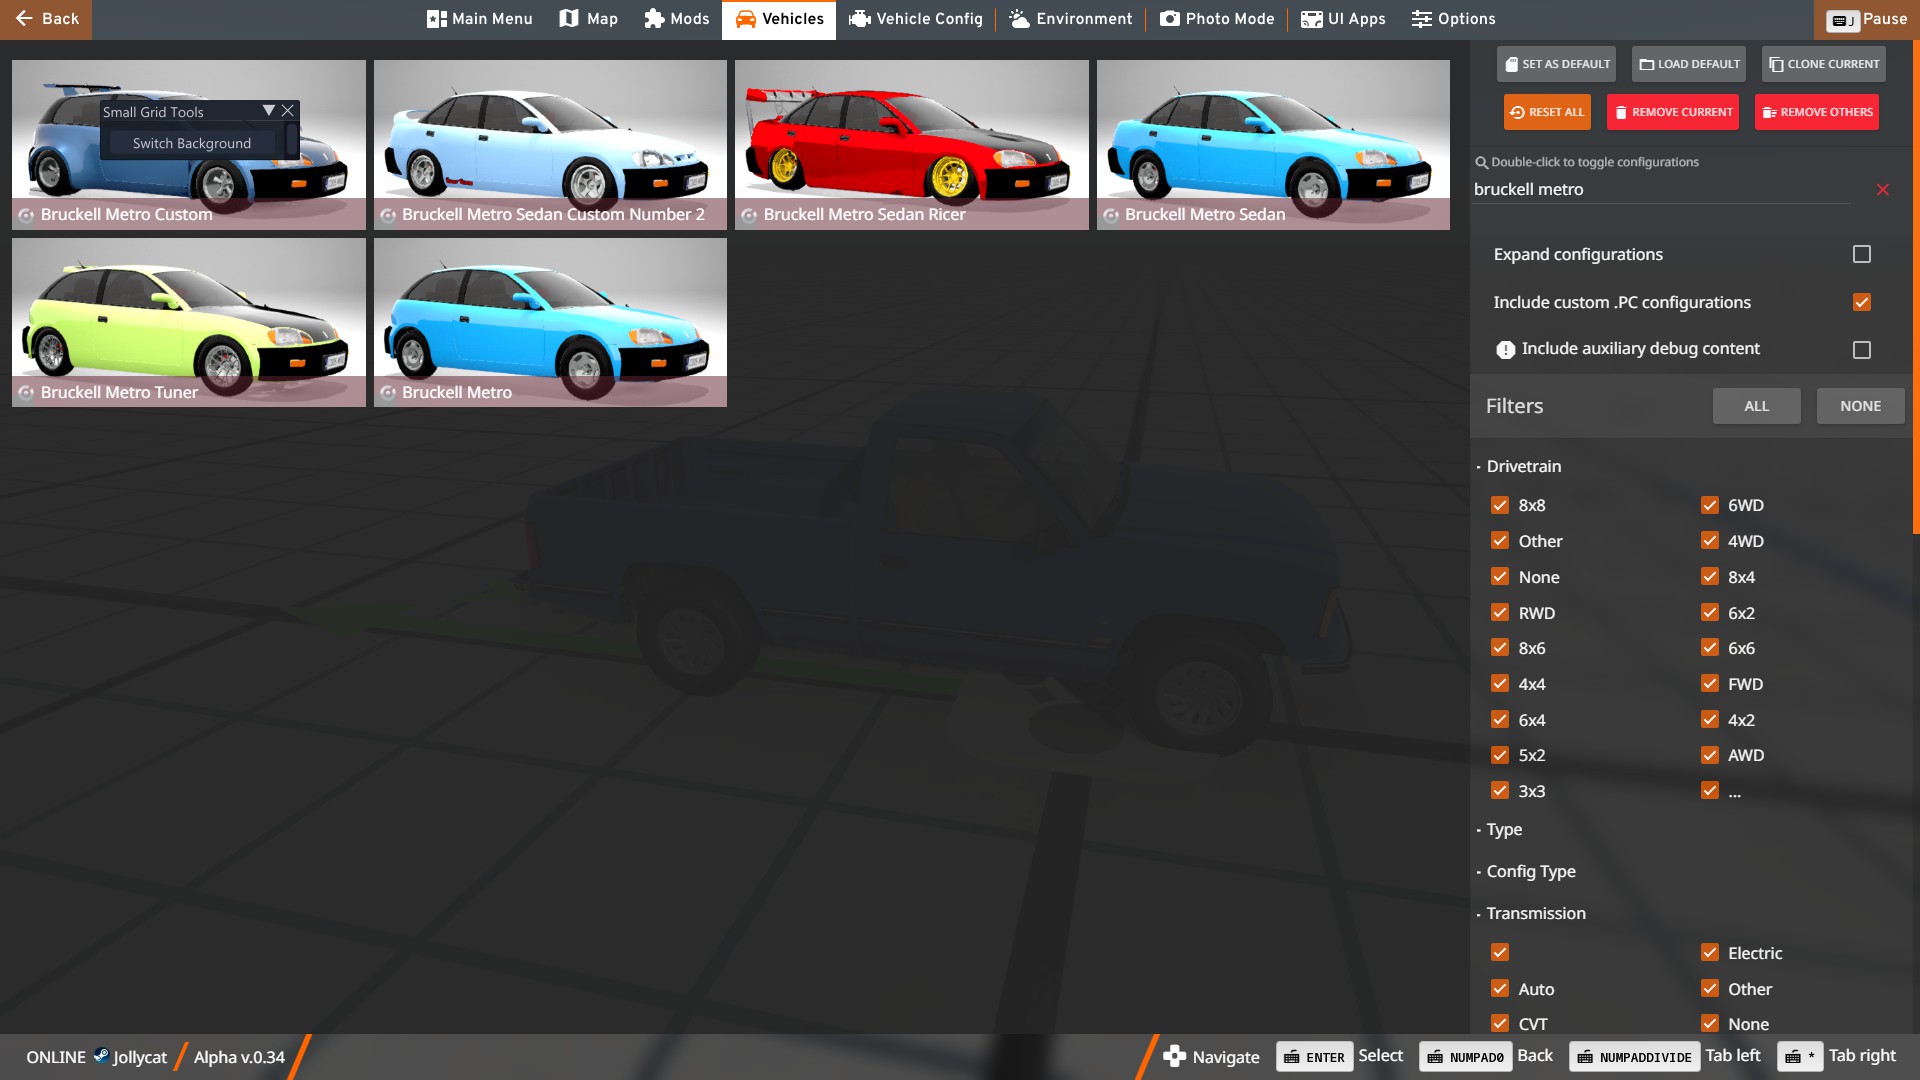Click the Main Menu icon

(436, 19)
